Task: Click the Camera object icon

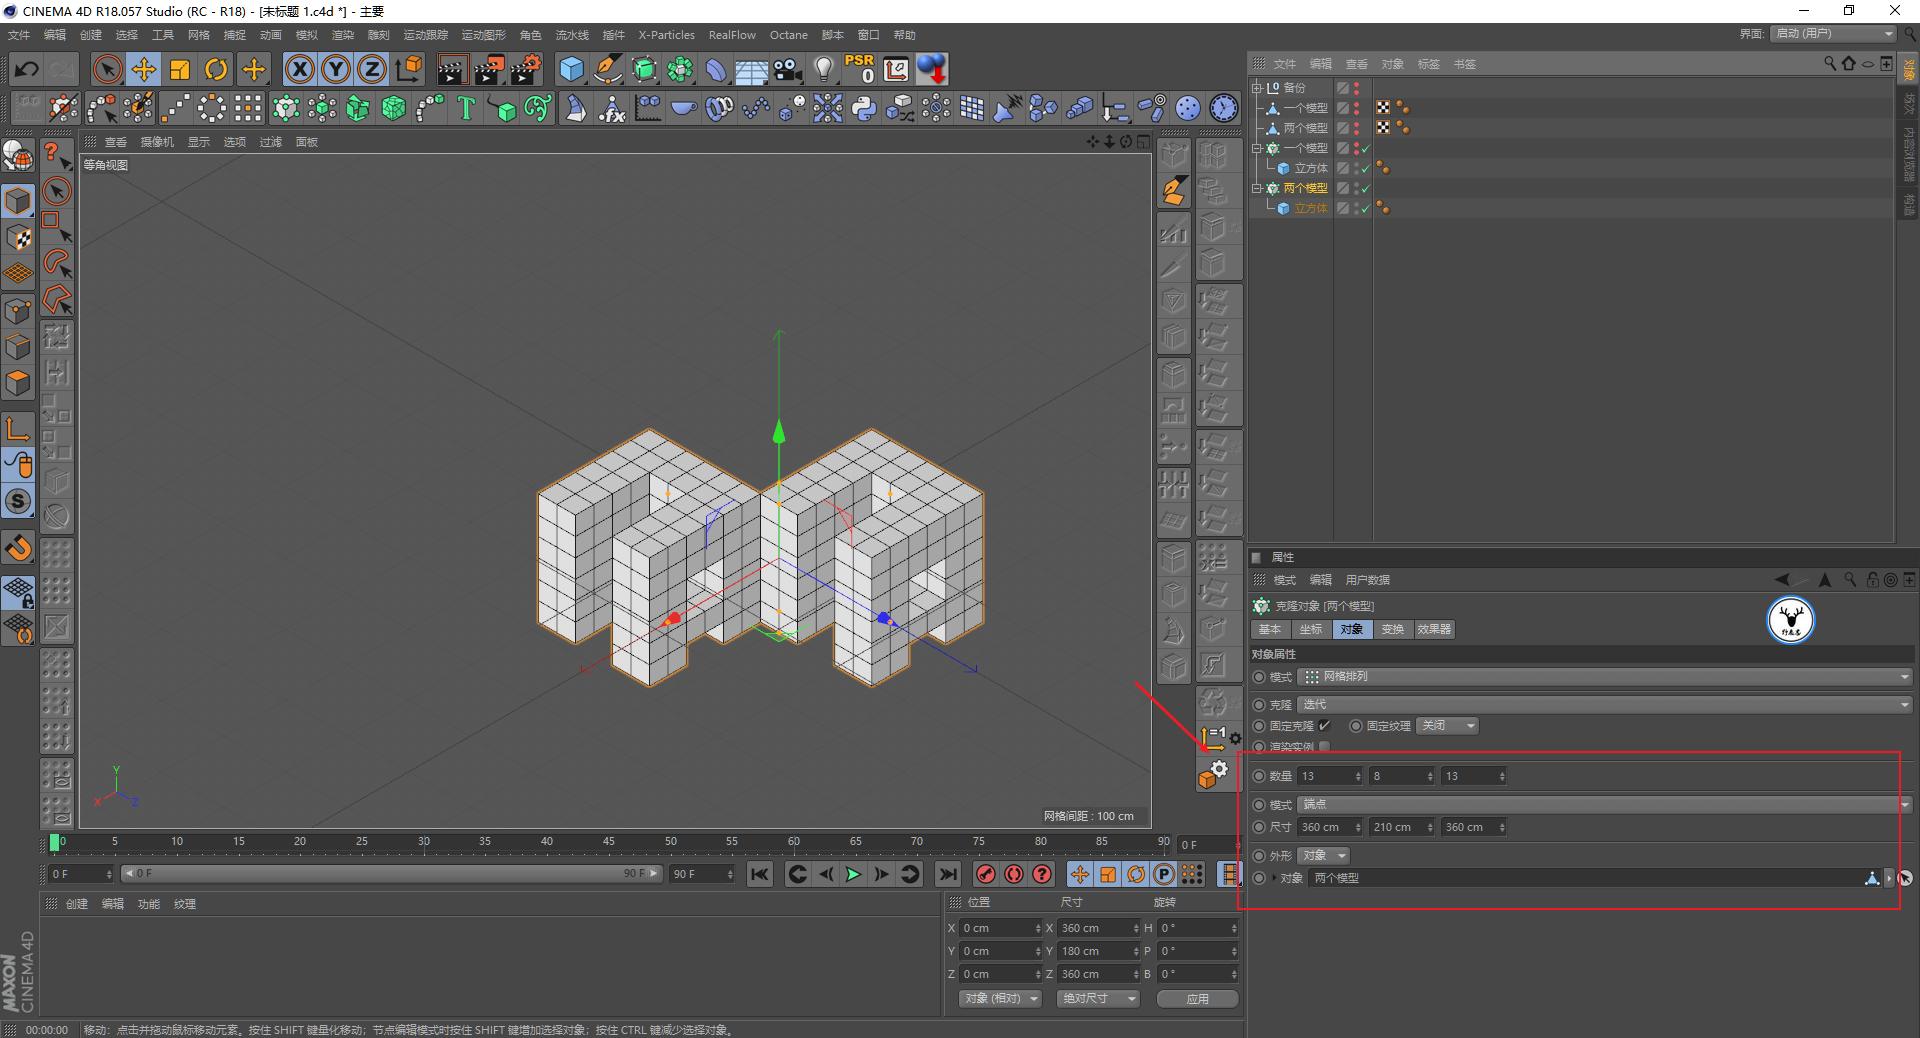Action: pyautogui.click(x=788, y=69)
